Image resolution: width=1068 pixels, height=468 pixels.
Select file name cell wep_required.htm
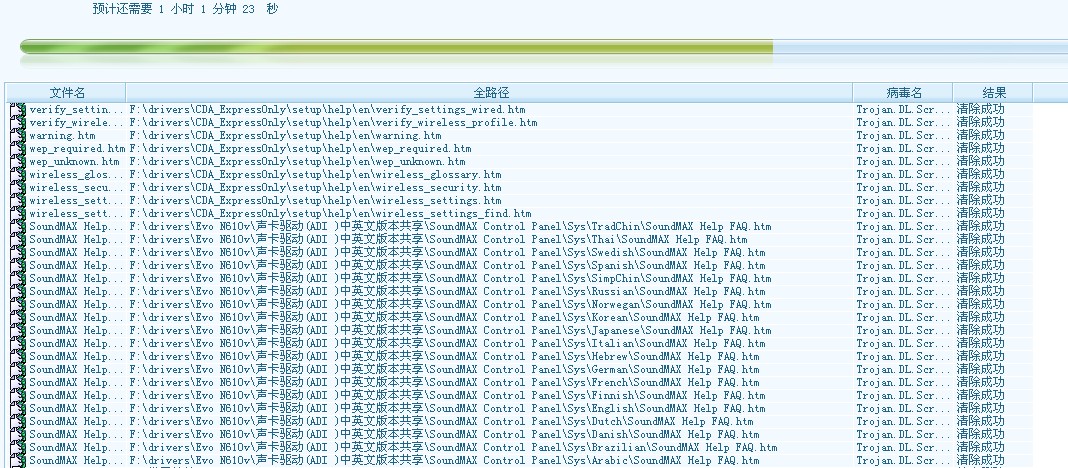pos(77,149)
